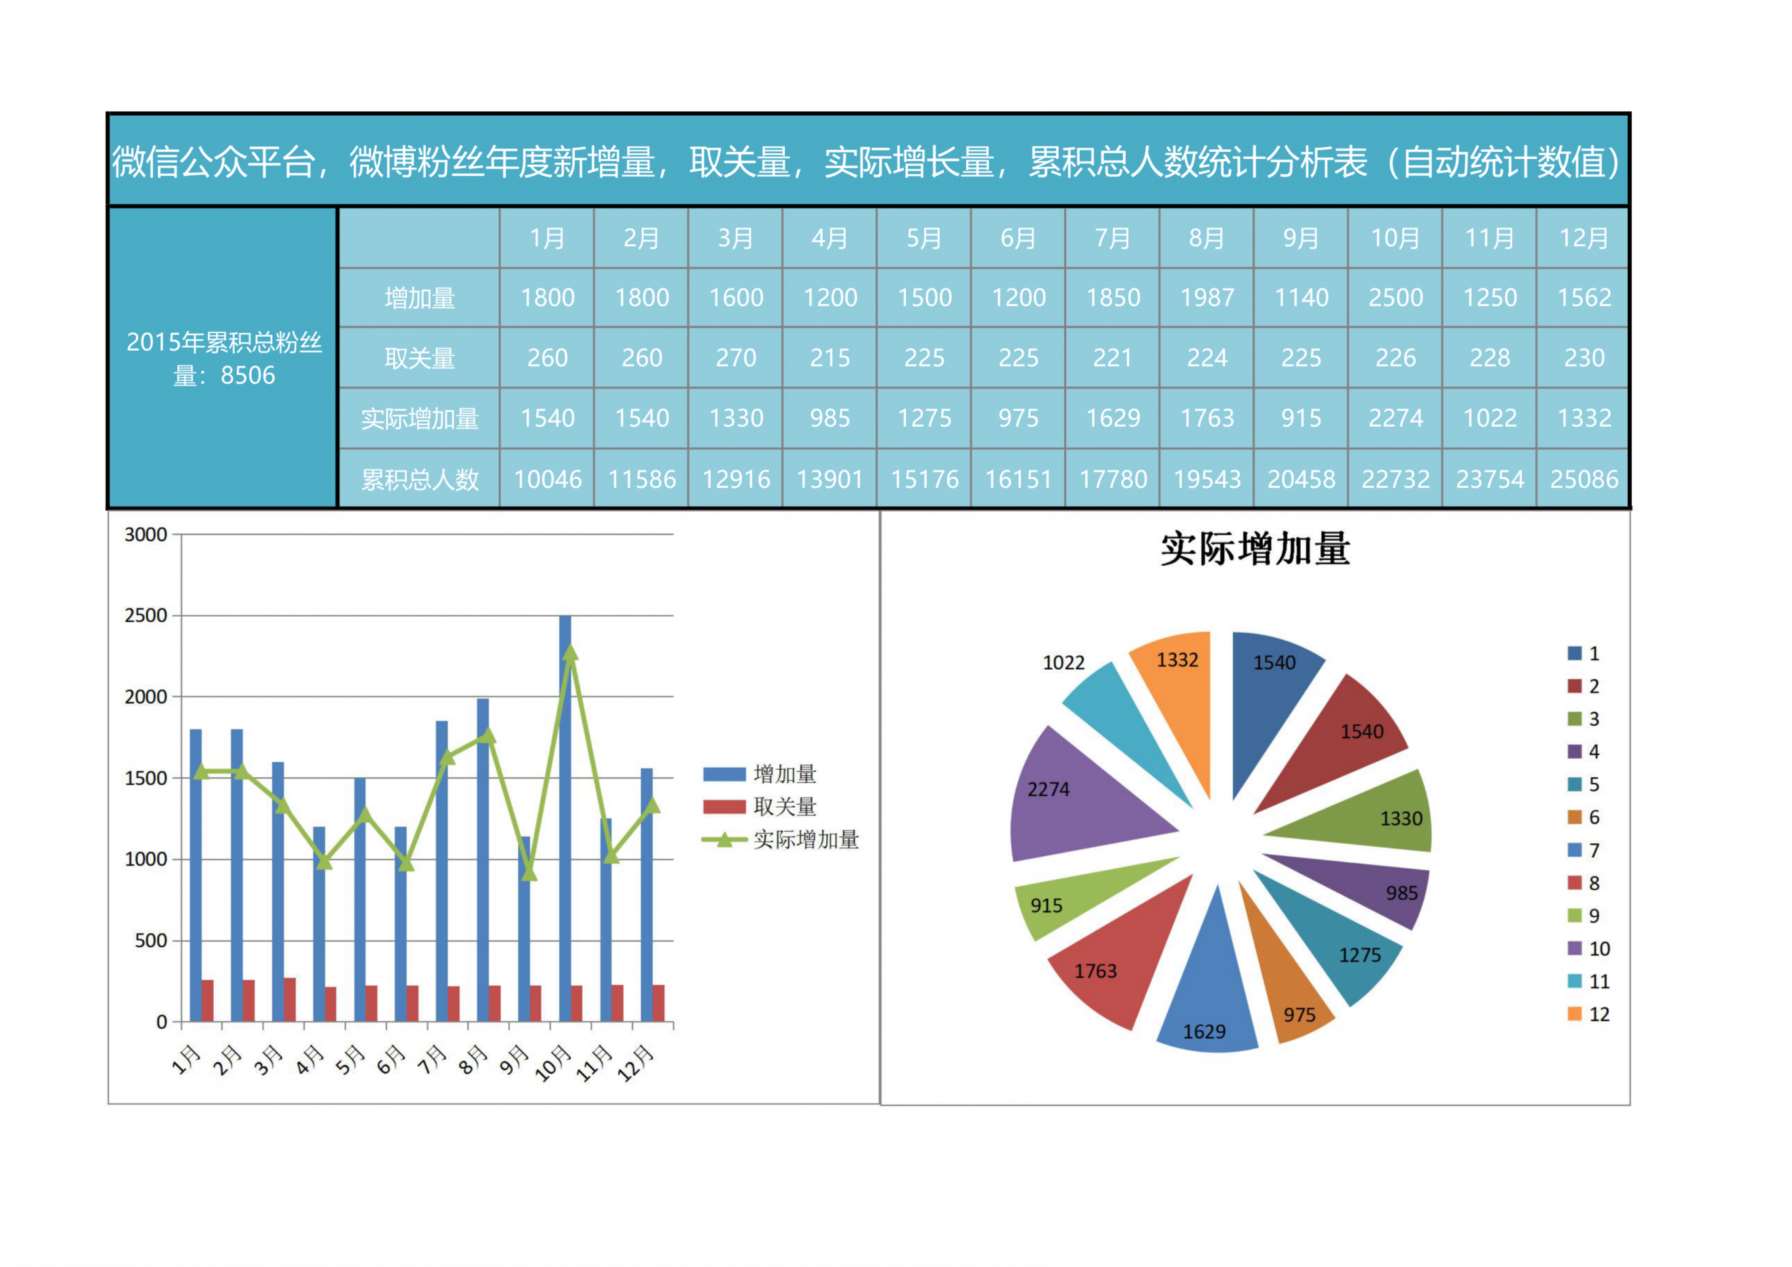
Task: Click the 12月 x-axis label in chart
Action: click(x=636, y=1062)
